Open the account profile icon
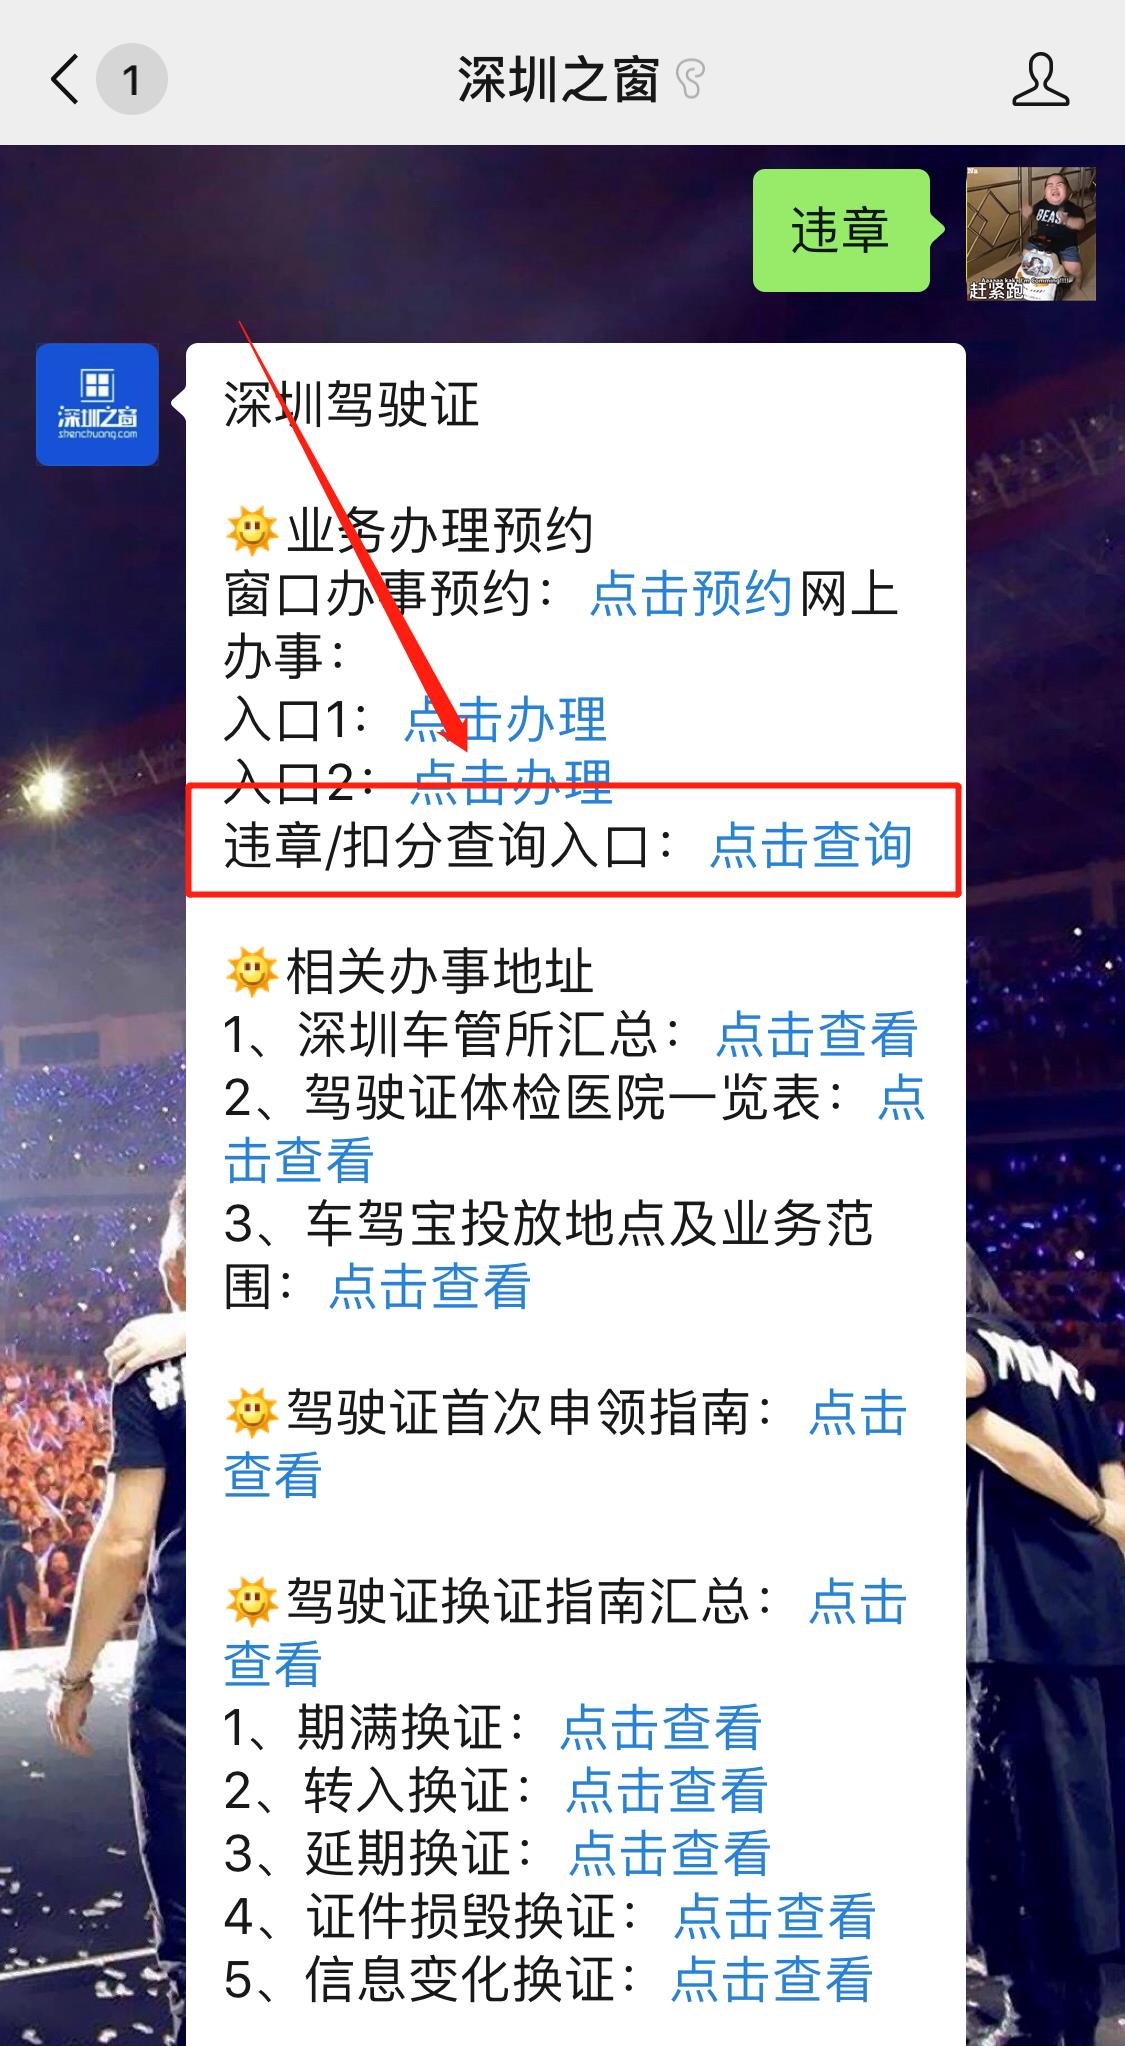The height and width of the screenshot is (2046, 1125). (x=1040, y=80)
